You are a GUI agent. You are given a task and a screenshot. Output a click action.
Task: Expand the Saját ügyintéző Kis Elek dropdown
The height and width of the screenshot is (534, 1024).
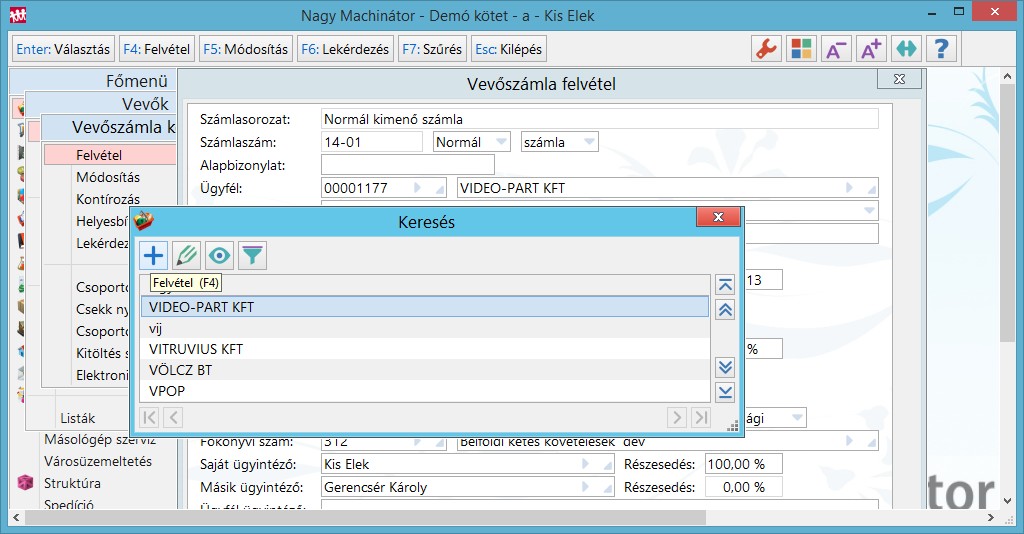point(605,464)
